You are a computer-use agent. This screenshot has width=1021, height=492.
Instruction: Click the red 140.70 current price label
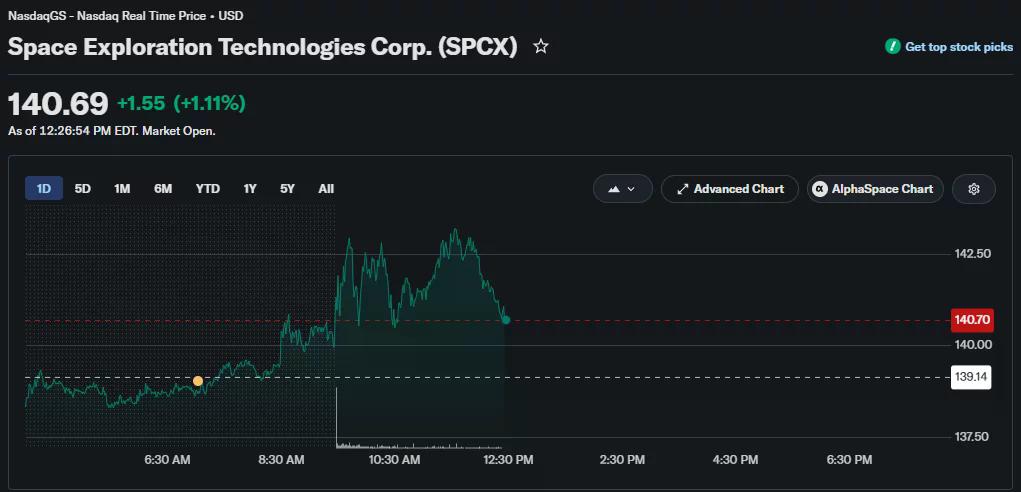coord(972,320)
